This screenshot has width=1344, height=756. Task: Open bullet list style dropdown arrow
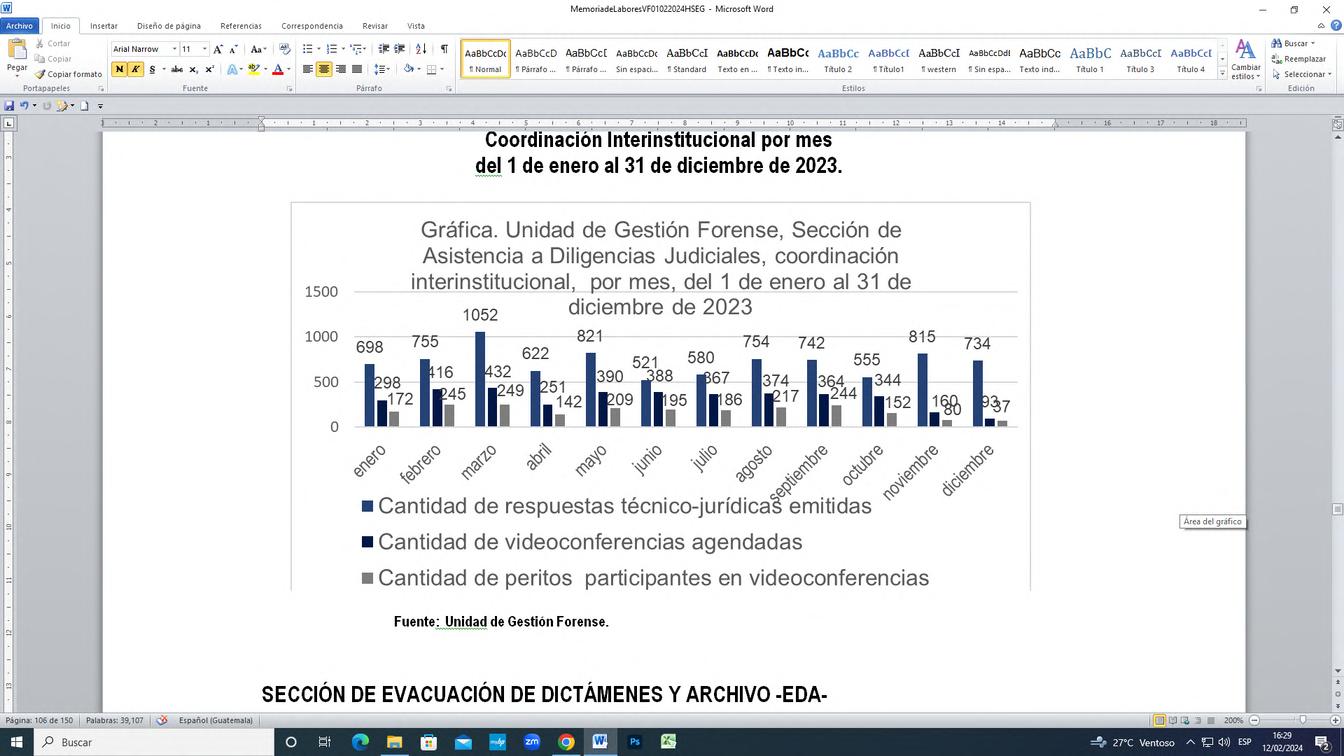(x=317, y=49)
